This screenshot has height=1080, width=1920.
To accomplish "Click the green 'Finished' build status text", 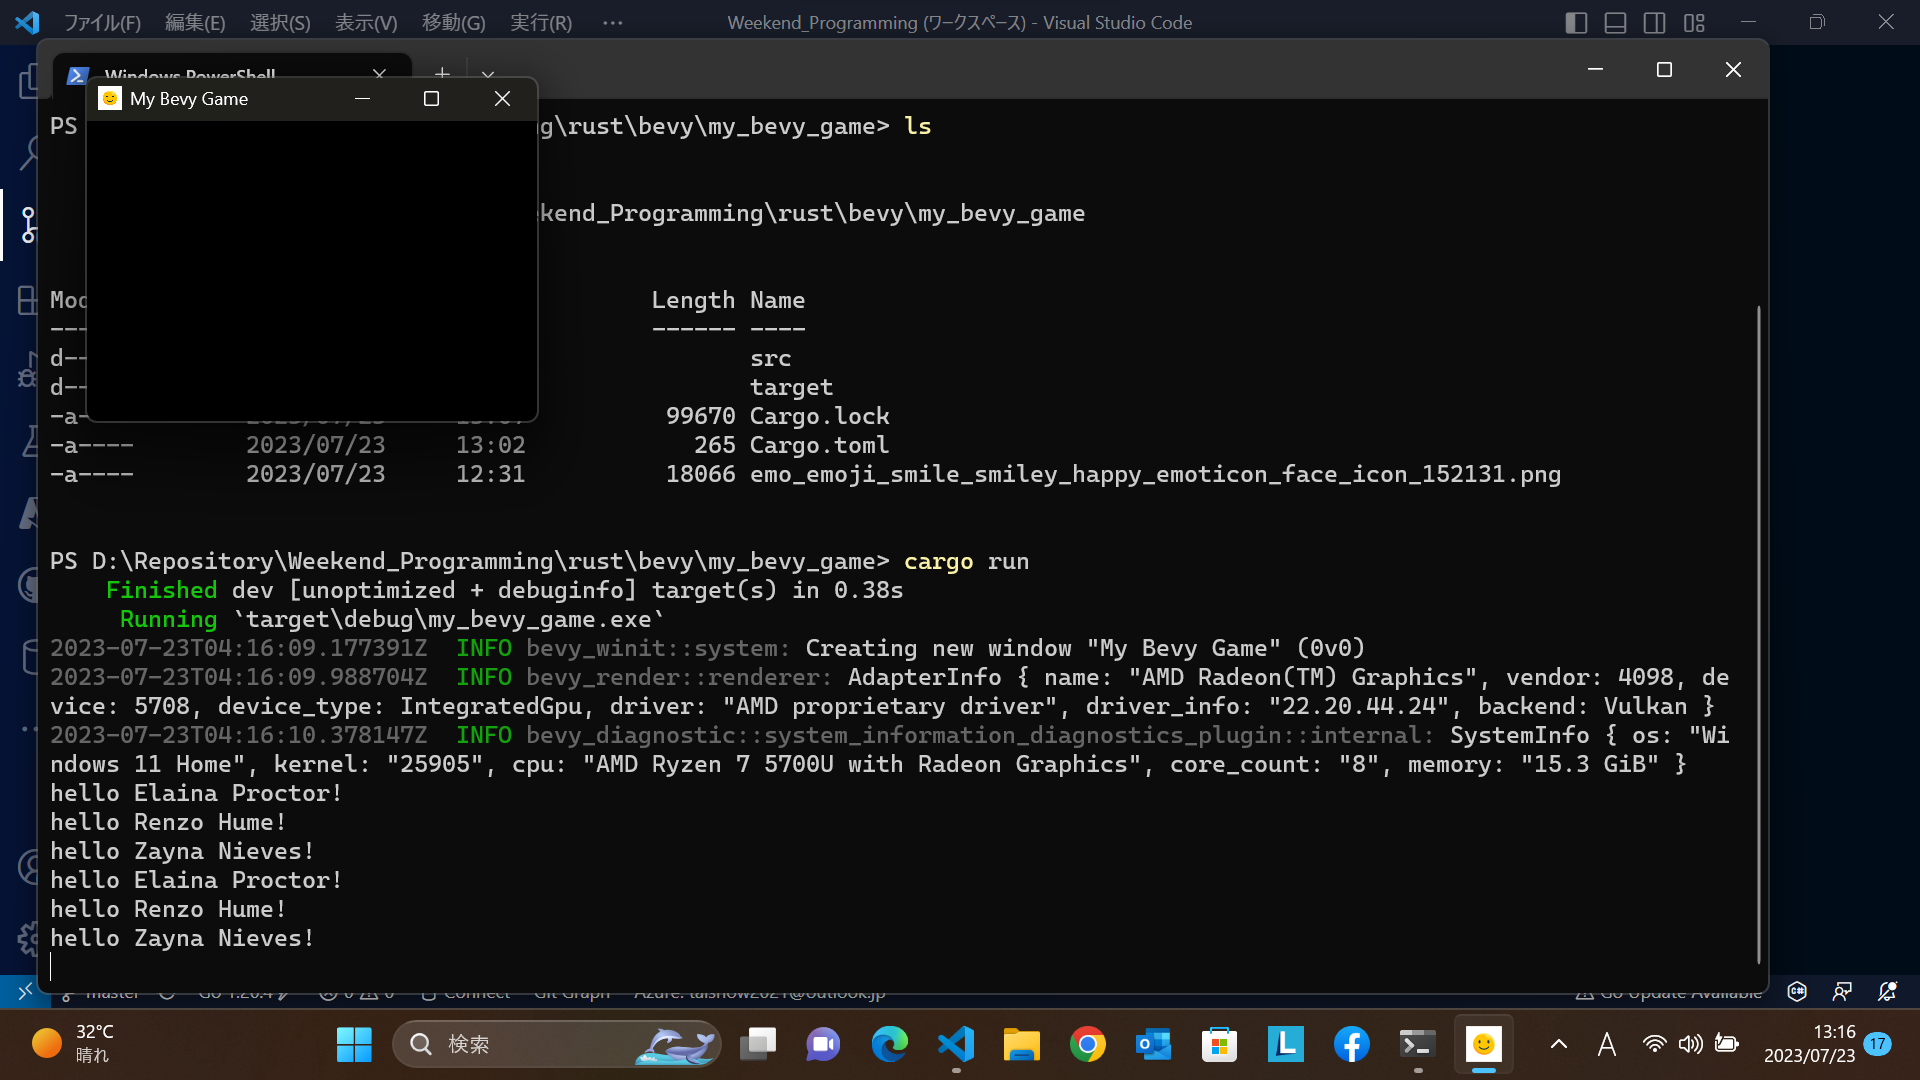I will [x=161, y=590].
